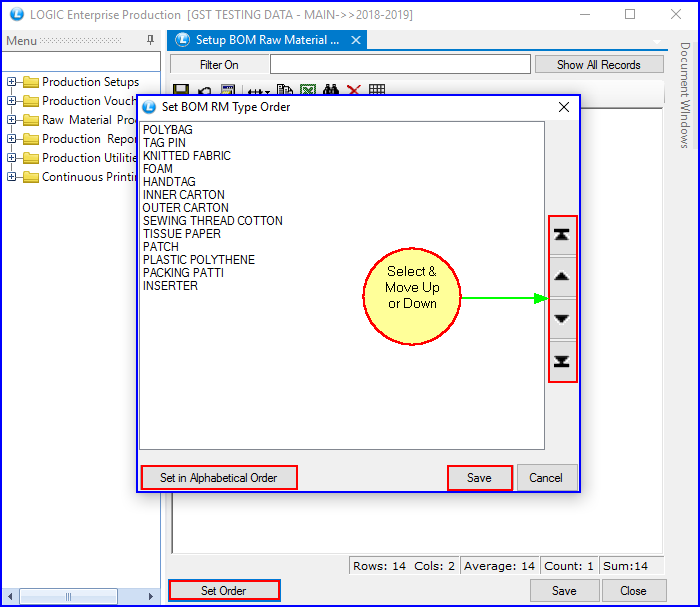Switch to Setup BOM Raw Material tab
This screenshot has width=700, height=607.
click(267, 40)
